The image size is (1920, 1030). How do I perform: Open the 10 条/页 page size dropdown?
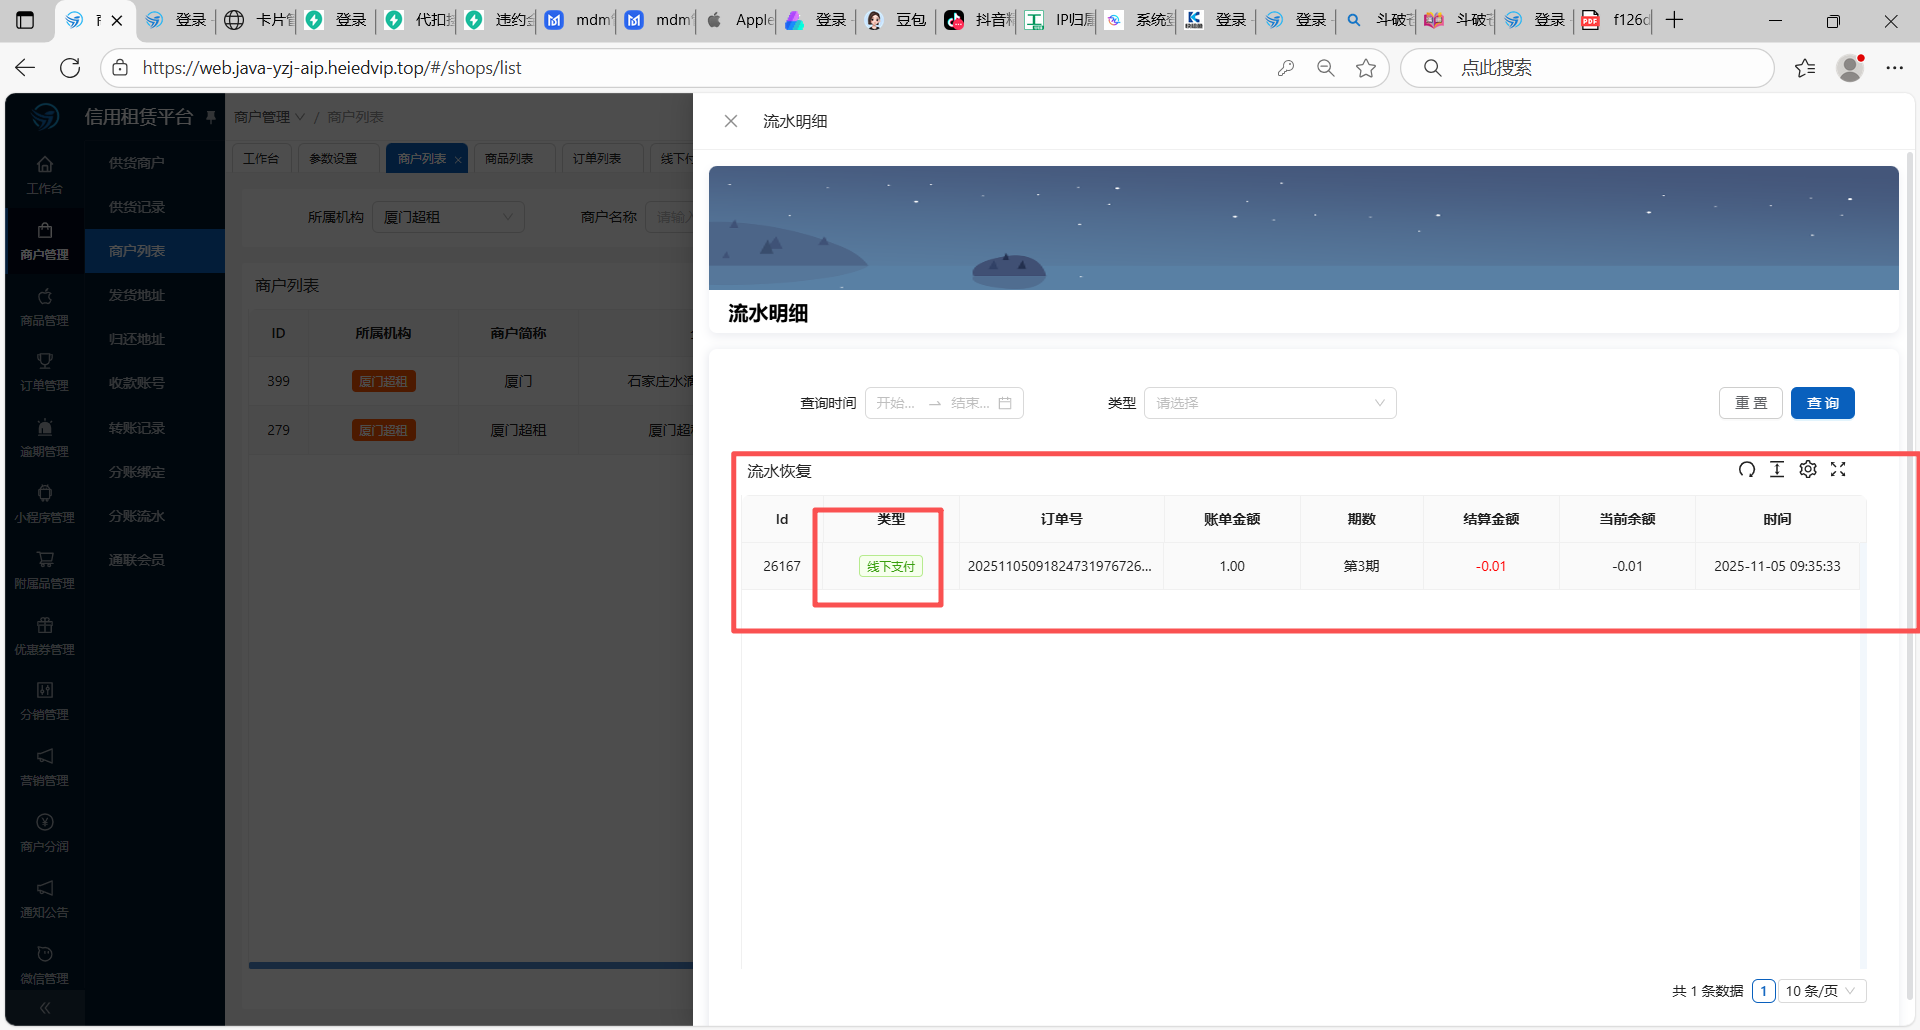pyautogui.click(x=1821, y=991)
